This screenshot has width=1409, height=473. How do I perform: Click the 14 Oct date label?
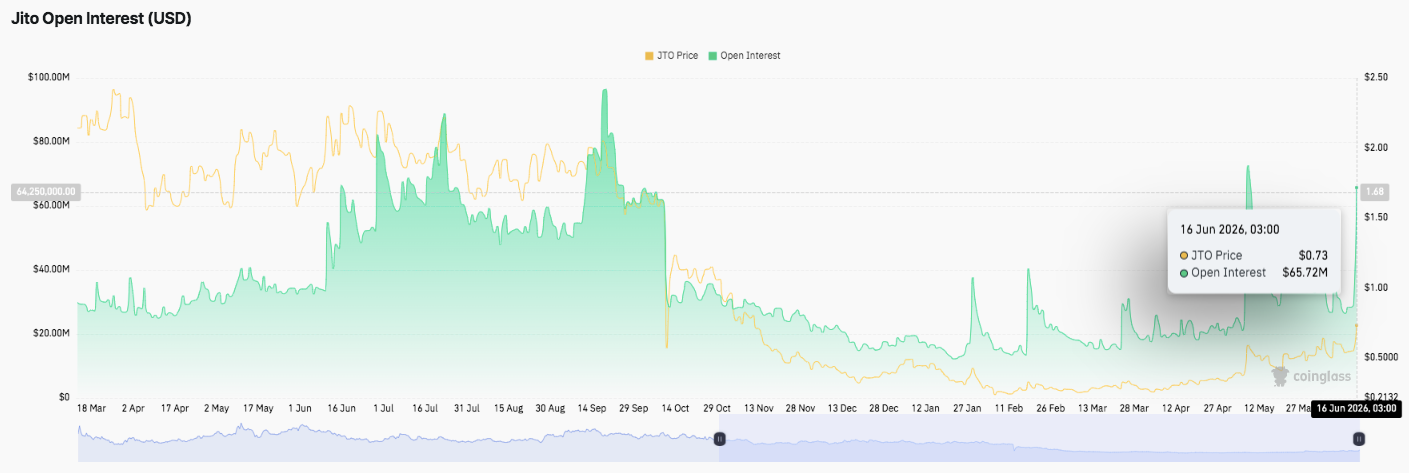pos(674,409)
